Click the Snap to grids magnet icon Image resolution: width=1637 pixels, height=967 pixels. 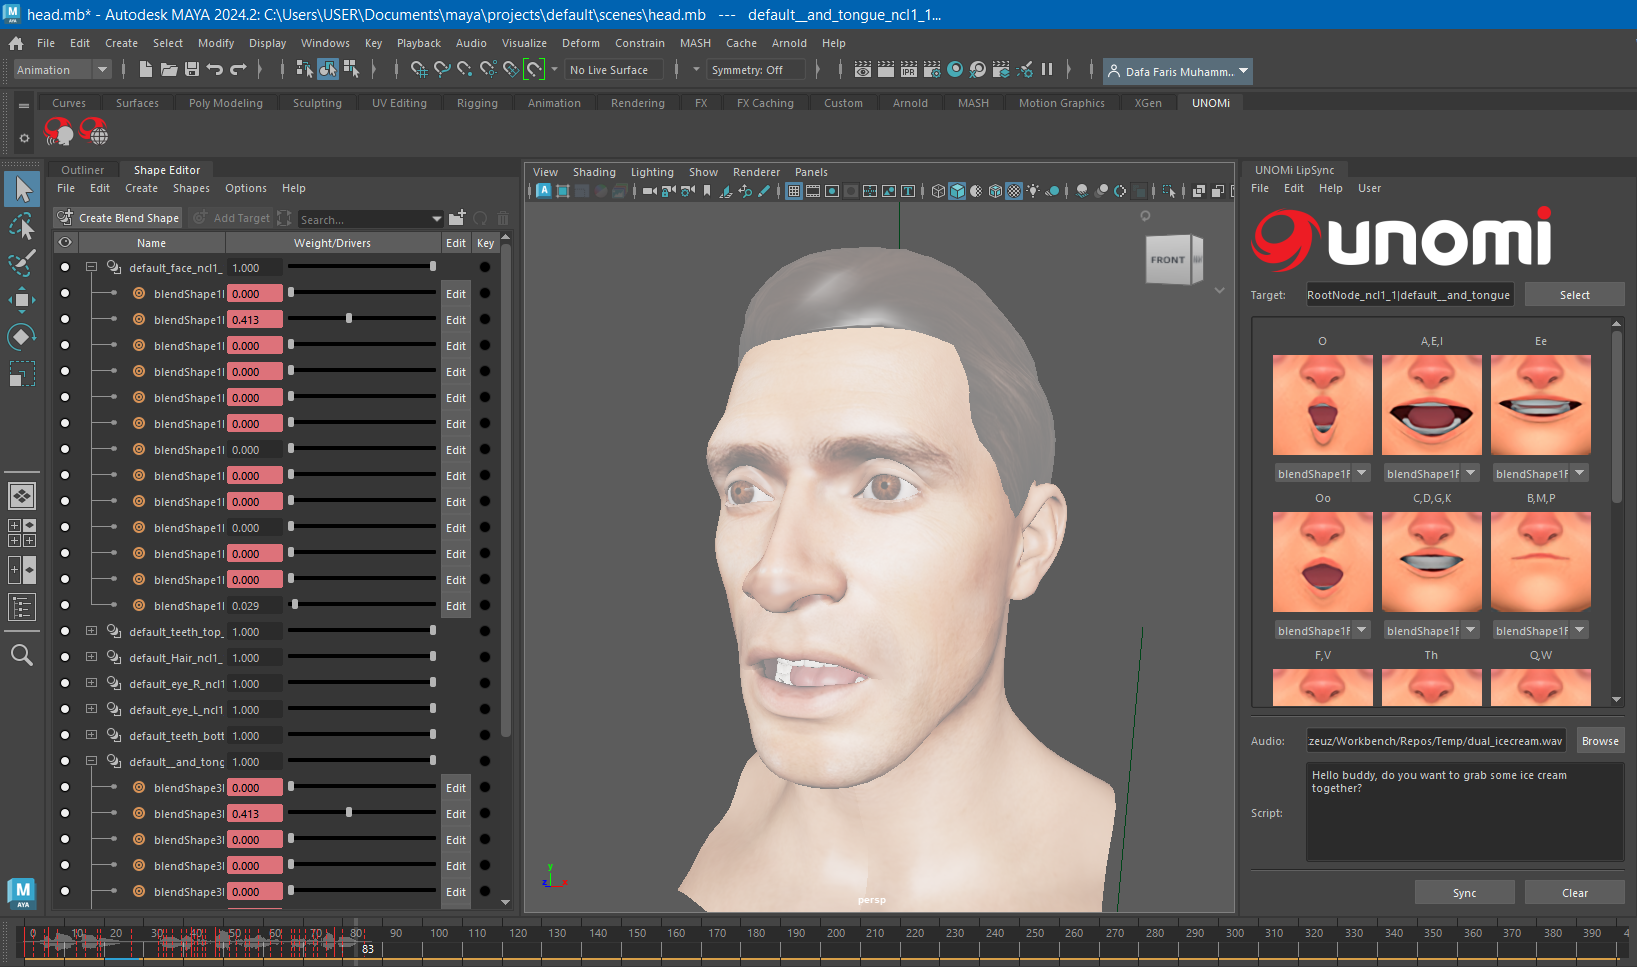[x=418, y=69]
